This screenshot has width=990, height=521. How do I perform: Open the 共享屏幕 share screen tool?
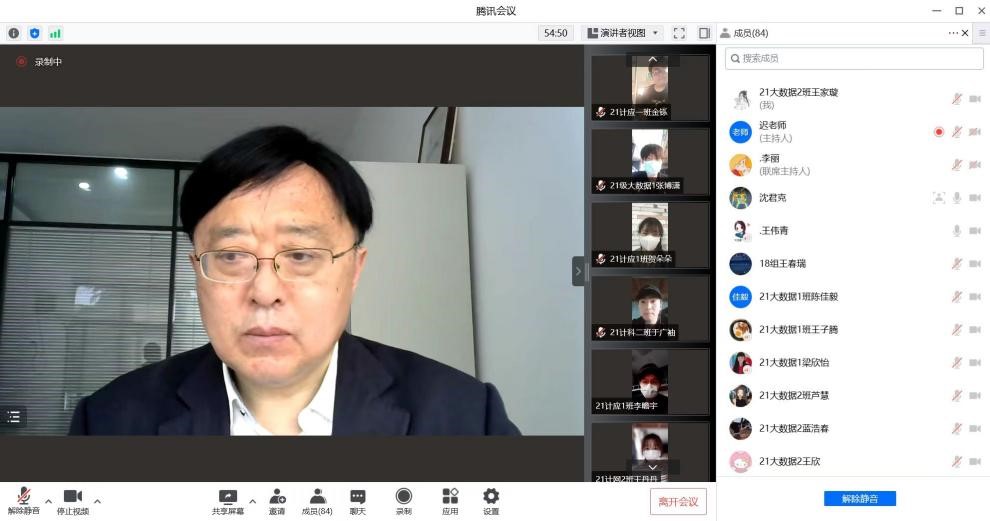227,501
